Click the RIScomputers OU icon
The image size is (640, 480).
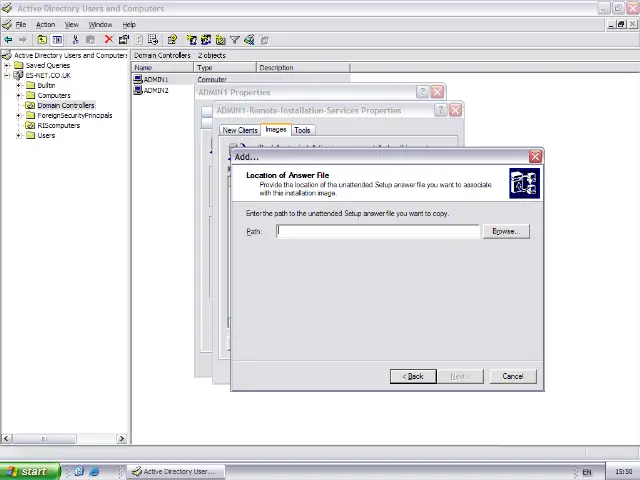[30, 125]
